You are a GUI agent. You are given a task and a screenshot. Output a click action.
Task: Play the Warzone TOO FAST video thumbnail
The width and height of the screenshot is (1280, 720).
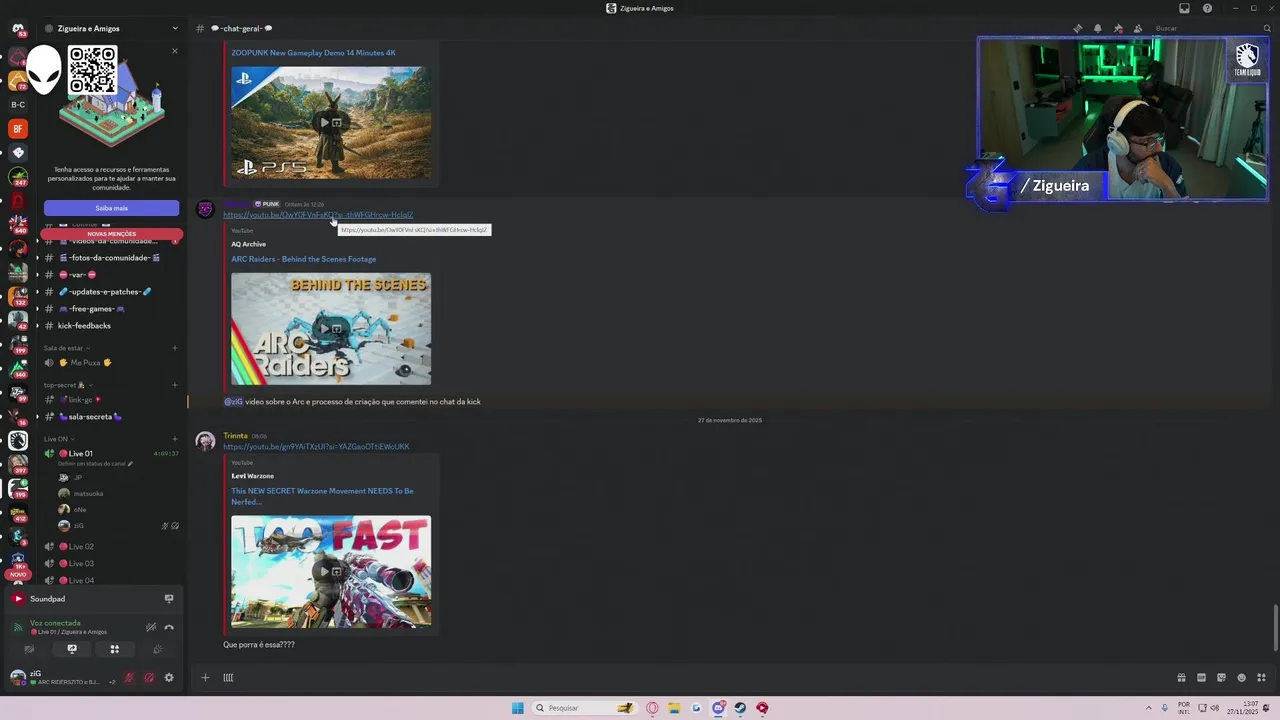pyautogui.click(x=331, y=572)
